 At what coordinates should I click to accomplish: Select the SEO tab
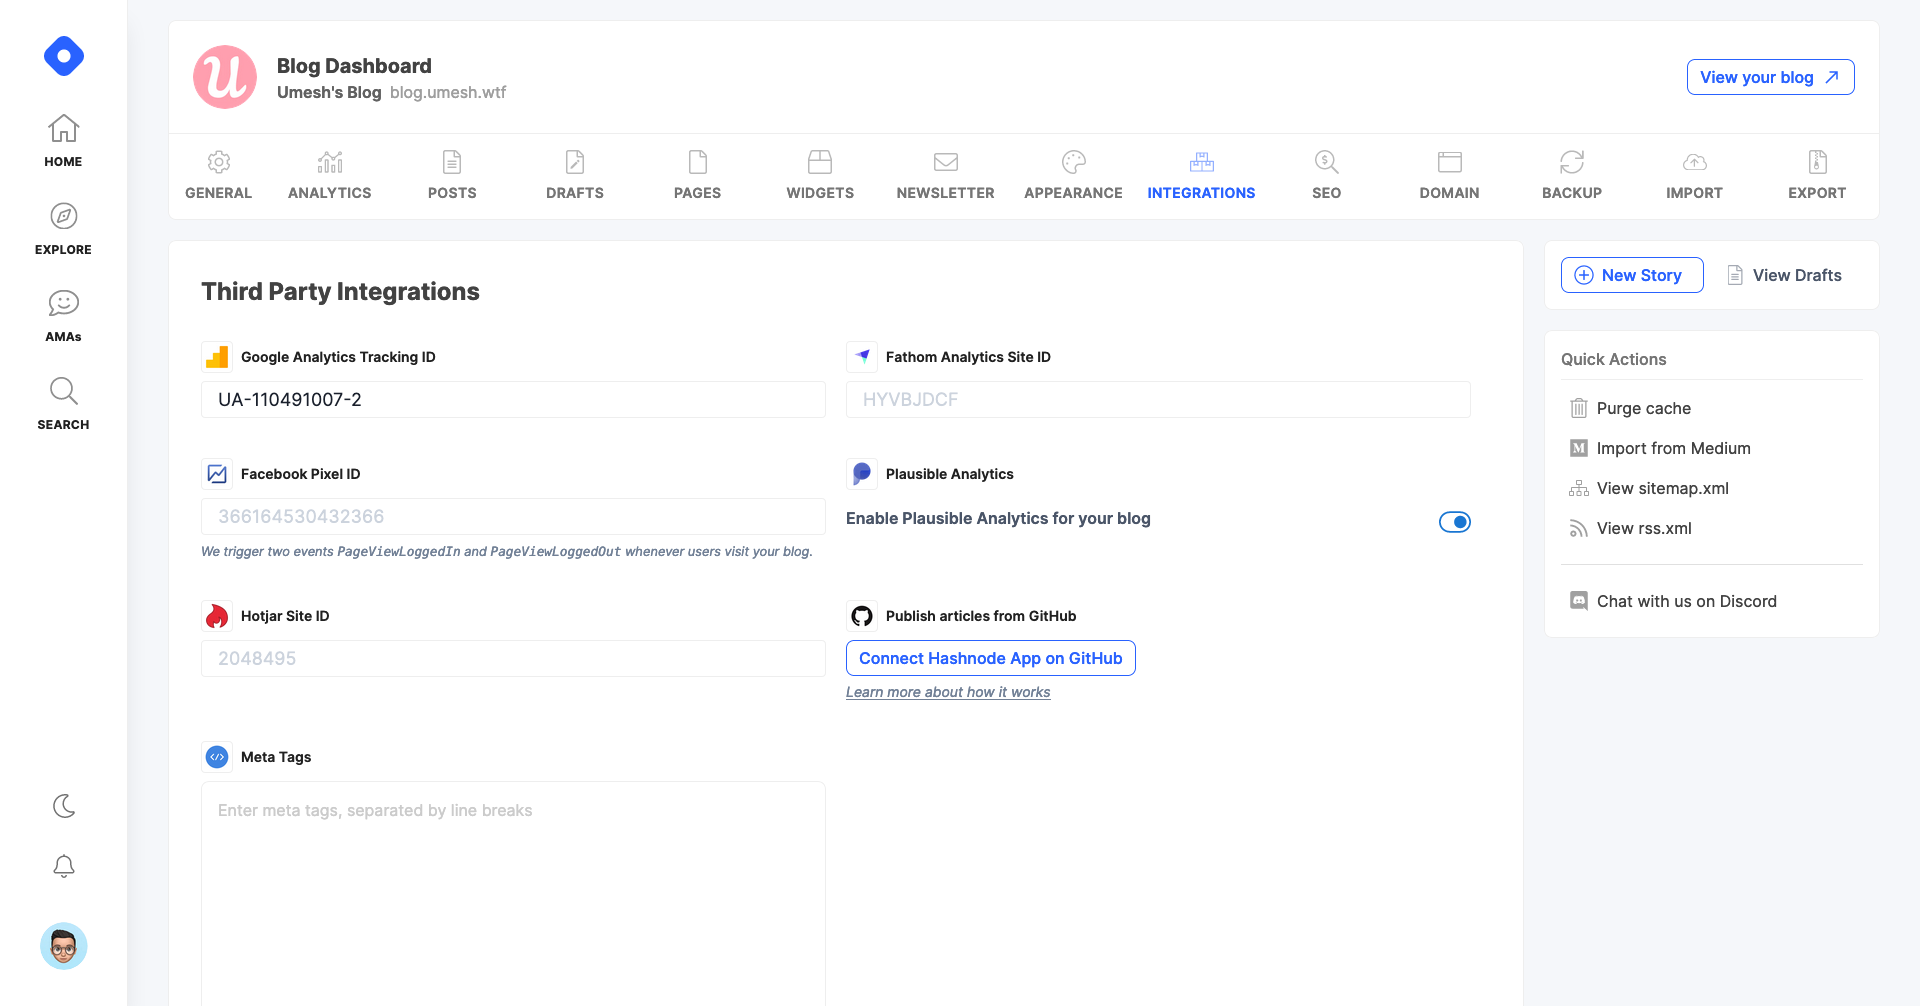coord(1326,175)
